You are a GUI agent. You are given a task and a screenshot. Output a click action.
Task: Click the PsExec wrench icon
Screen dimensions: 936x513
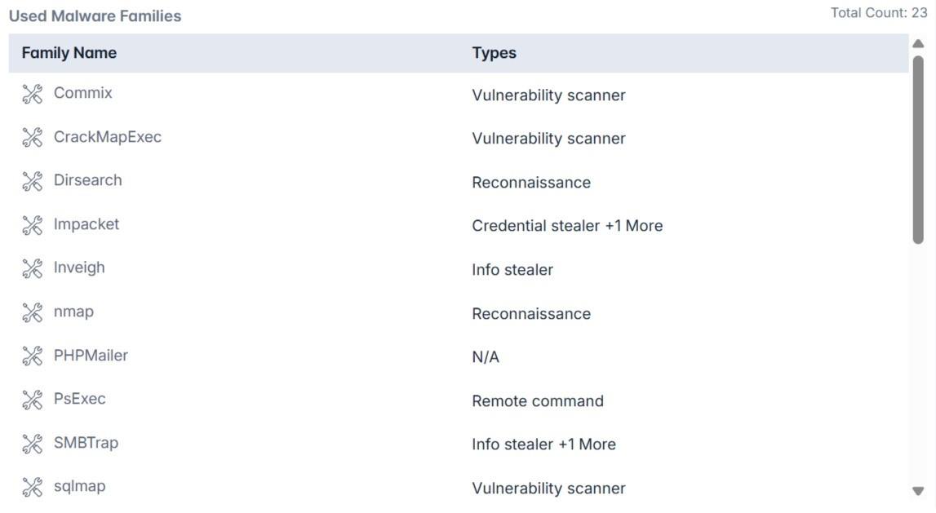click(x=33, y=400)
